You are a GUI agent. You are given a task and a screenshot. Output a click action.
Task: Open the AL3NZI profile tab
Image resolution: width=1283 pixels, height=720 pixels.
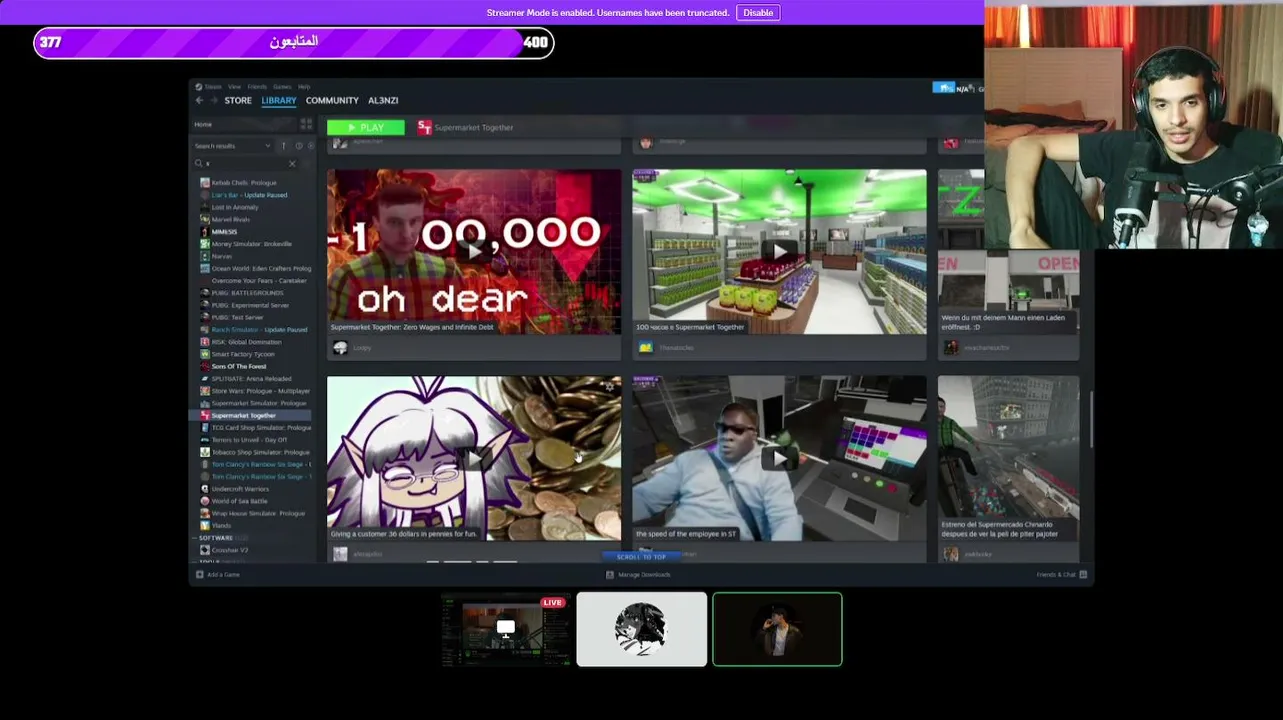click(383, 101)
